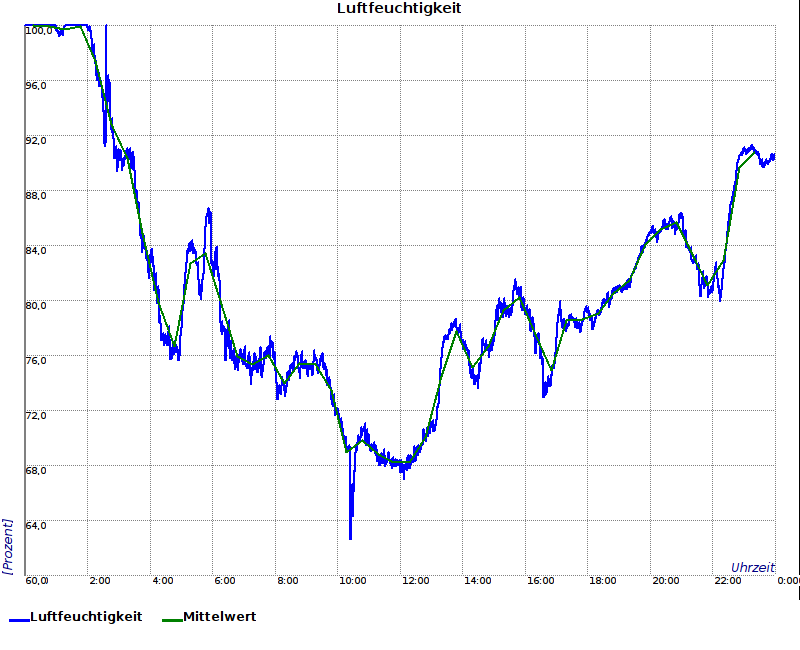800x650 pixels.
Task: Click the green Mittelwert legend color swatch
Action: (172, 620)
